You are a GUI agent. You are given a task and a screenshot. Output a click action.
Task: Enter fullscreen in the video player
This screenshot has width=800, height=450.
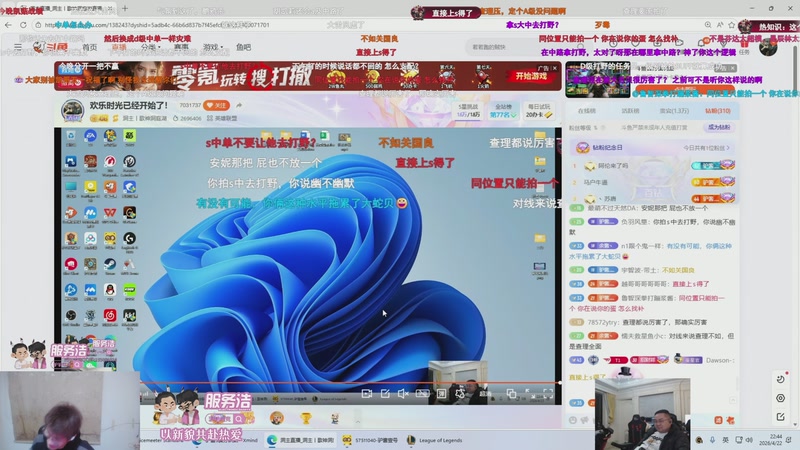[548, 393]
